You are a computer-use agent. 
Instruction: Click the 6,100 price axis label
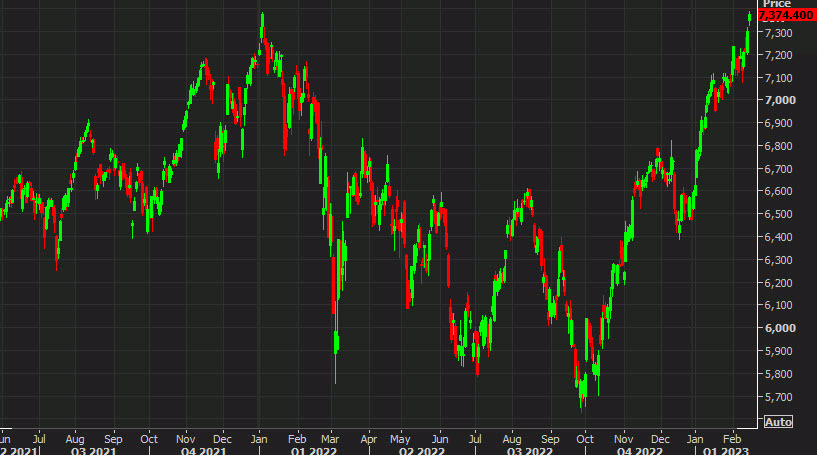[x=779, y=305]
